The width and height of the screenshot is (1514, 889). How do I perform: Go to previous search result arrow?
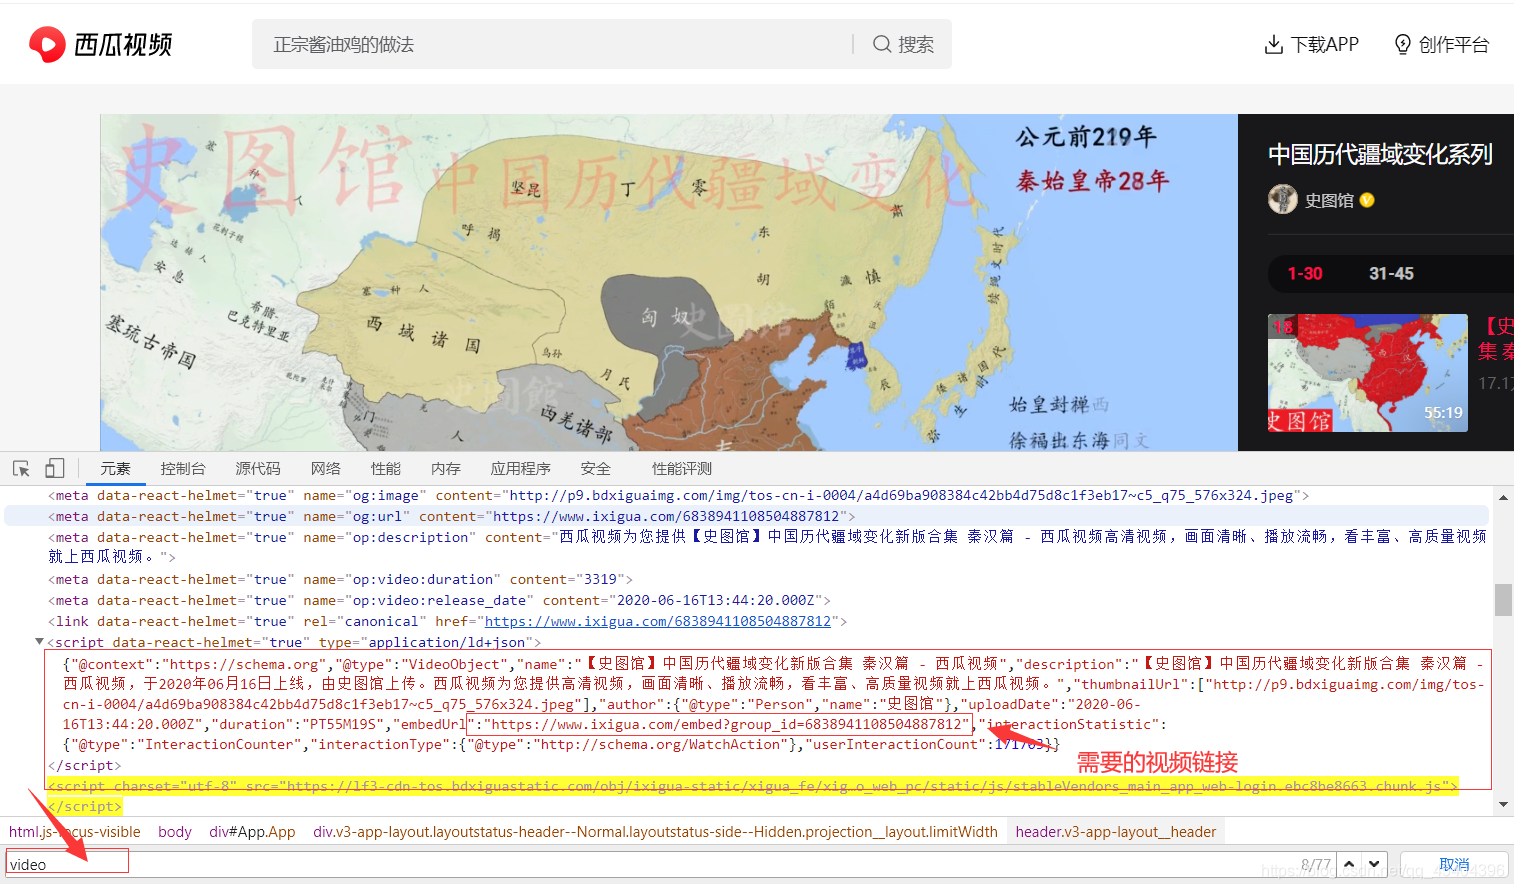[x=1349, y=864]
